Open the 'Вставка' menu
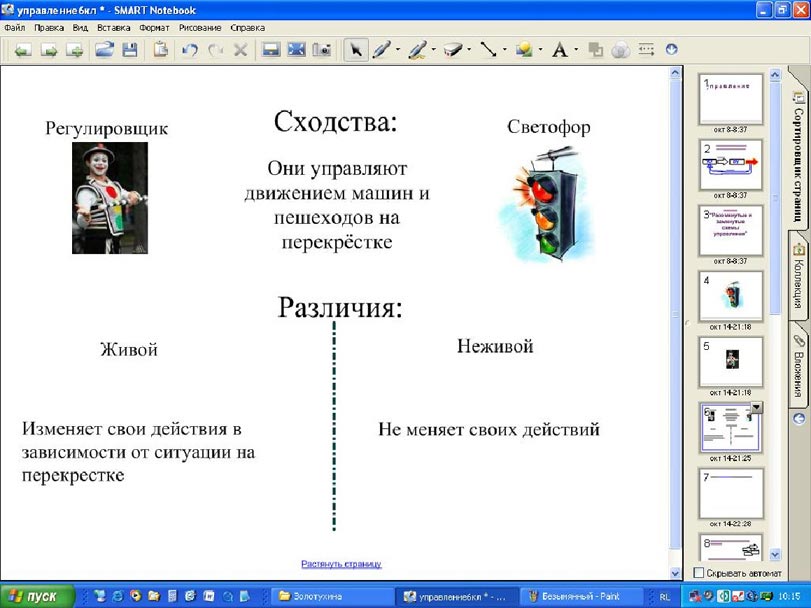 (x=115, y=28)
